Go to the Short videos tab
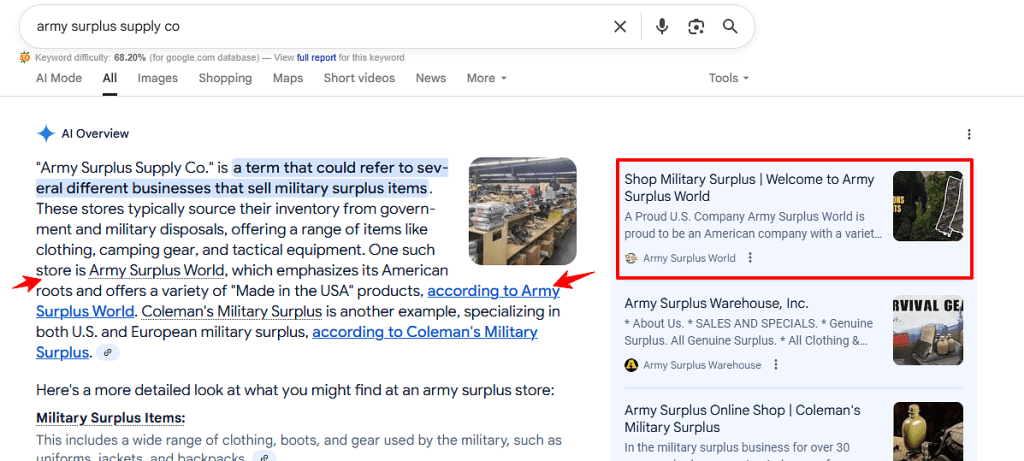Screen dimensions: 1024x461 coord(359,78)
